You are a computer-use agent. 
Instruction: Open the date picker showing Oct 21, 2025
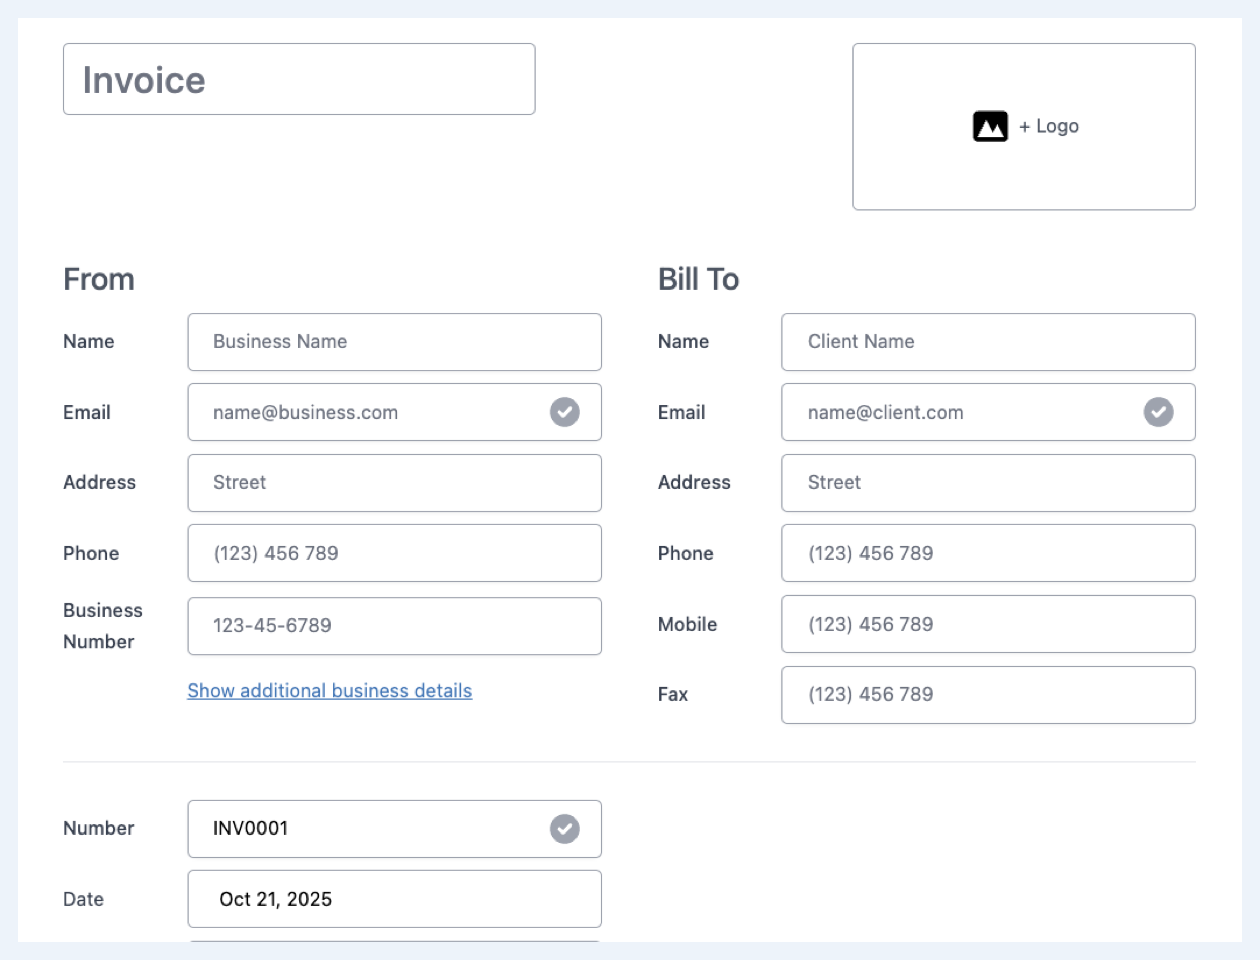pos(394,899)
